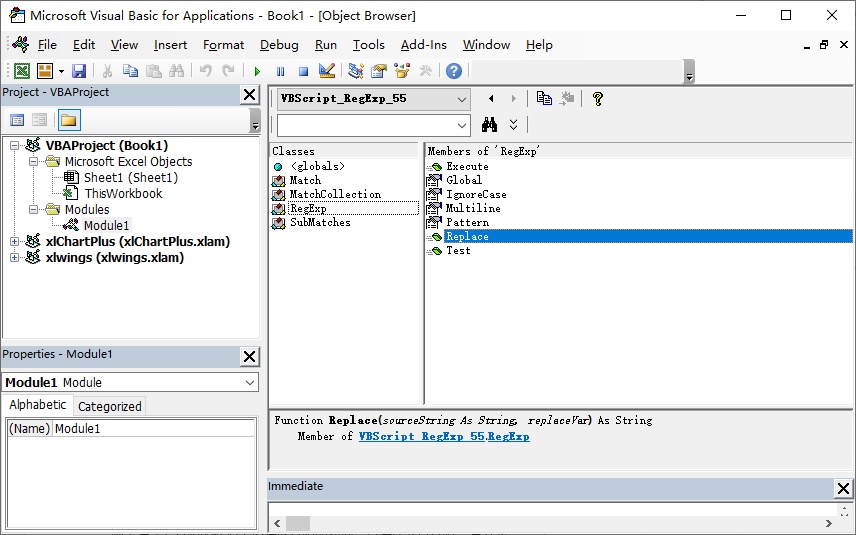Screen dimensions: 856x535
Task: Select Module1 in the project tree
Action: (x=106, y=225)
